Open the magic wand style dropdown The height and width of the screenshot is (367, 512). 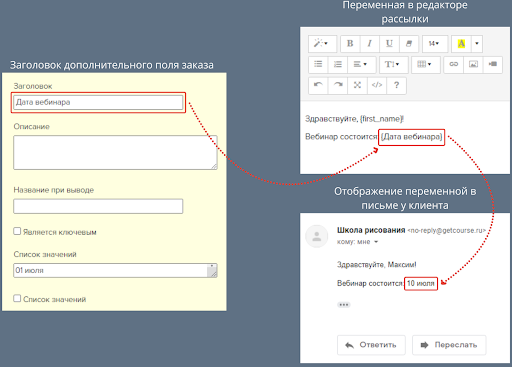click(x=322, y=44)
